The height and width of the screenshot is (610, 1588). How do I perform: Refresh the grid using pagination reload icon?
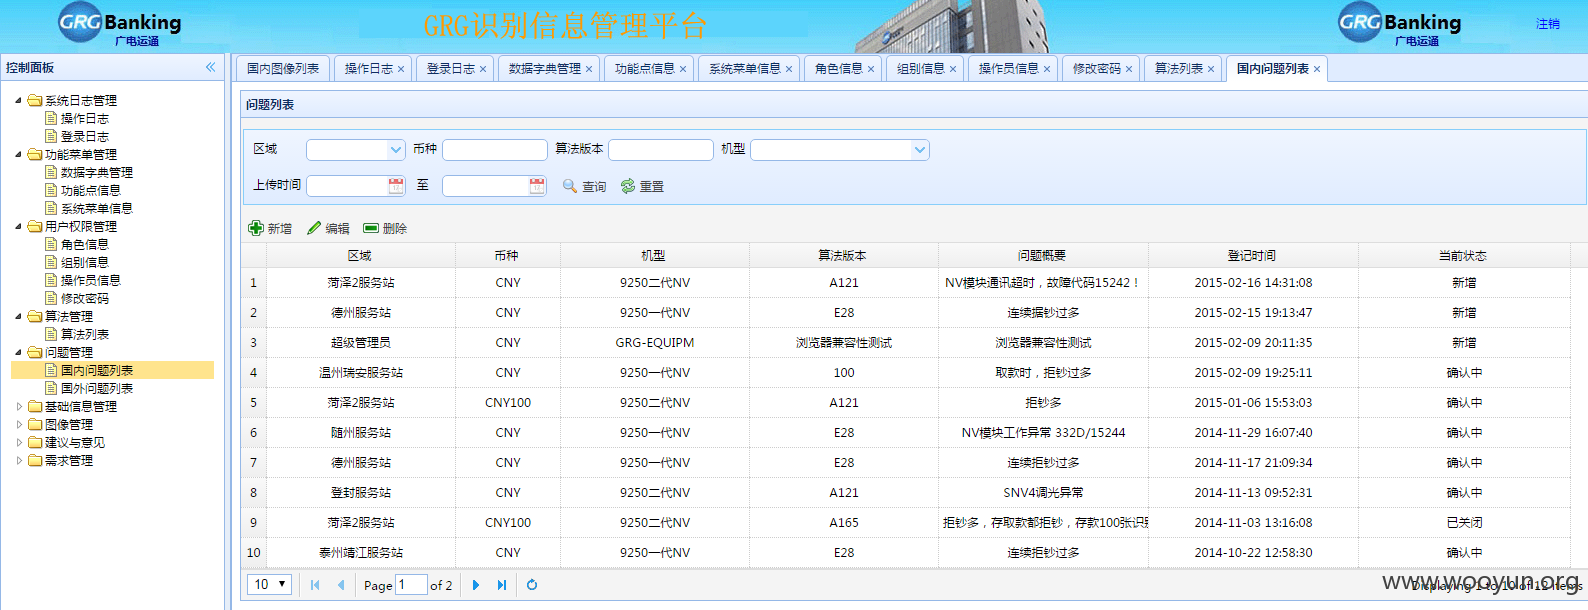[x=532, y=585]
